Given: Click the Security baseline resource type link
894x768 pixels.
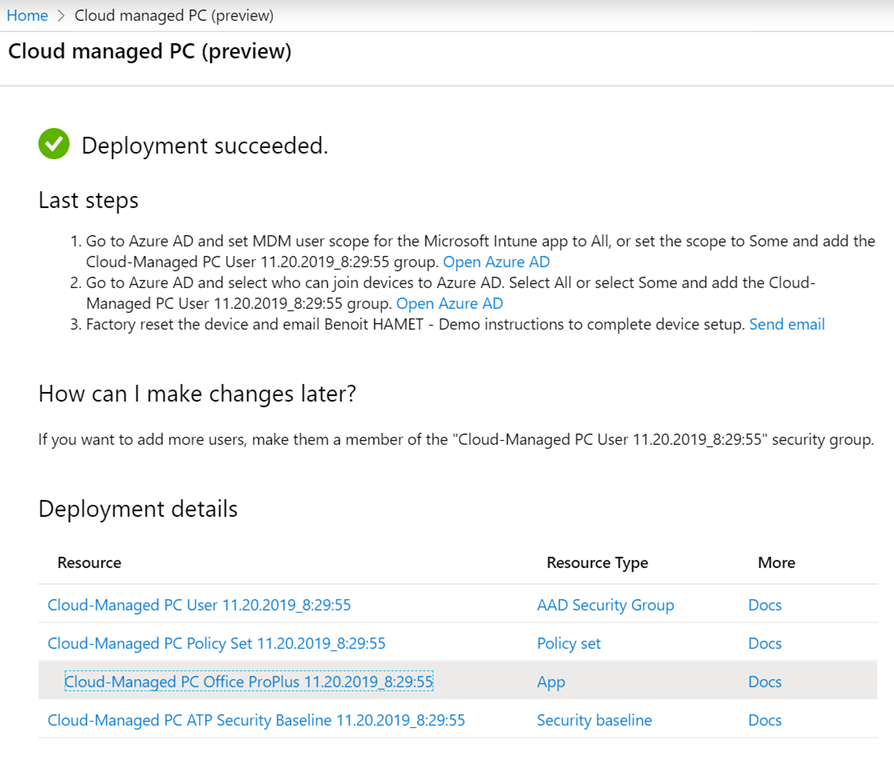Looking at the screenshot, I should pos(594,720).
